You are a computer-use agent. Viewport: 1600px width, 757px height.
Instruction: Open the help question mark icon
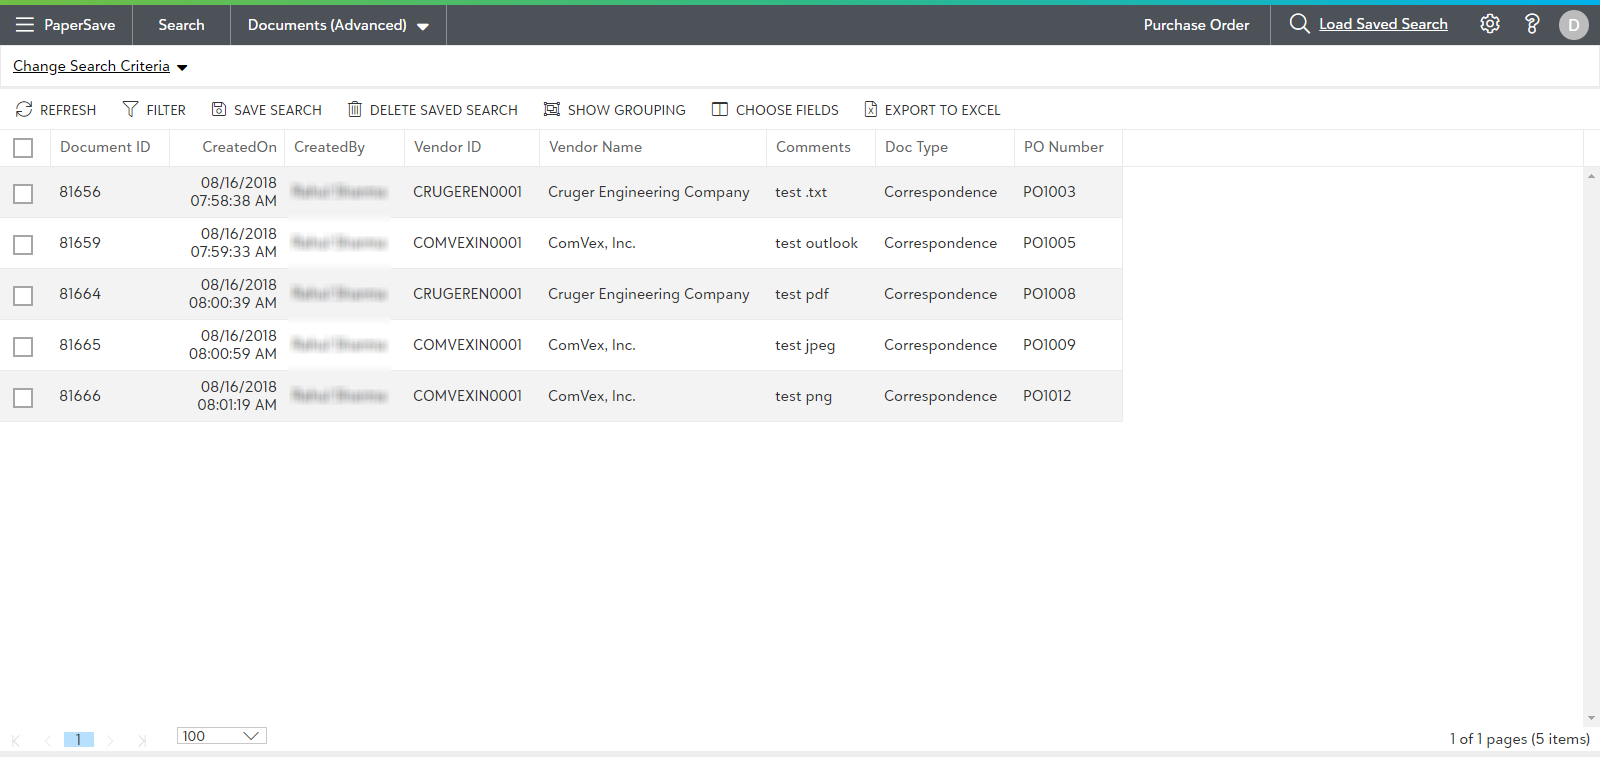tap(1531, 24)
